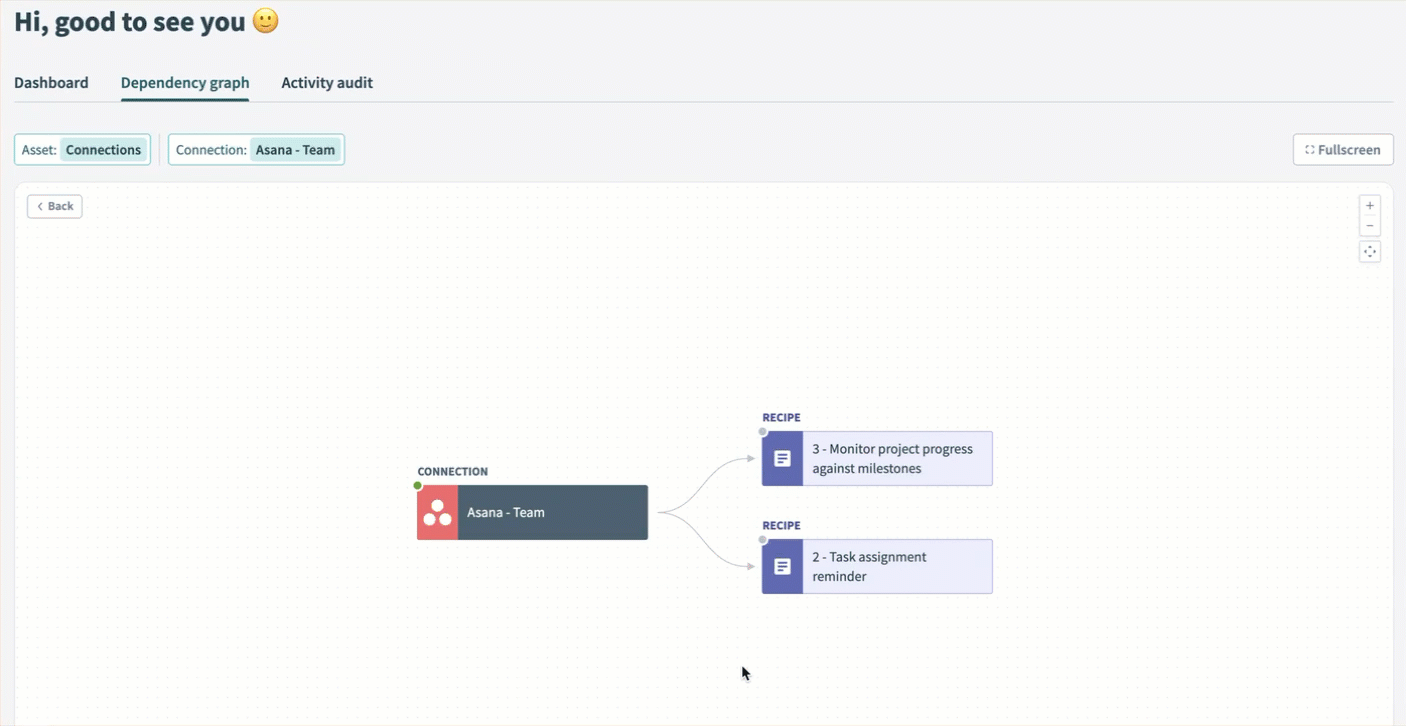The height and width of the screenshot is (726, 1406).
Task: Click the fit-to-screen icon below the zoom controls
Action: coord(1369,251)
